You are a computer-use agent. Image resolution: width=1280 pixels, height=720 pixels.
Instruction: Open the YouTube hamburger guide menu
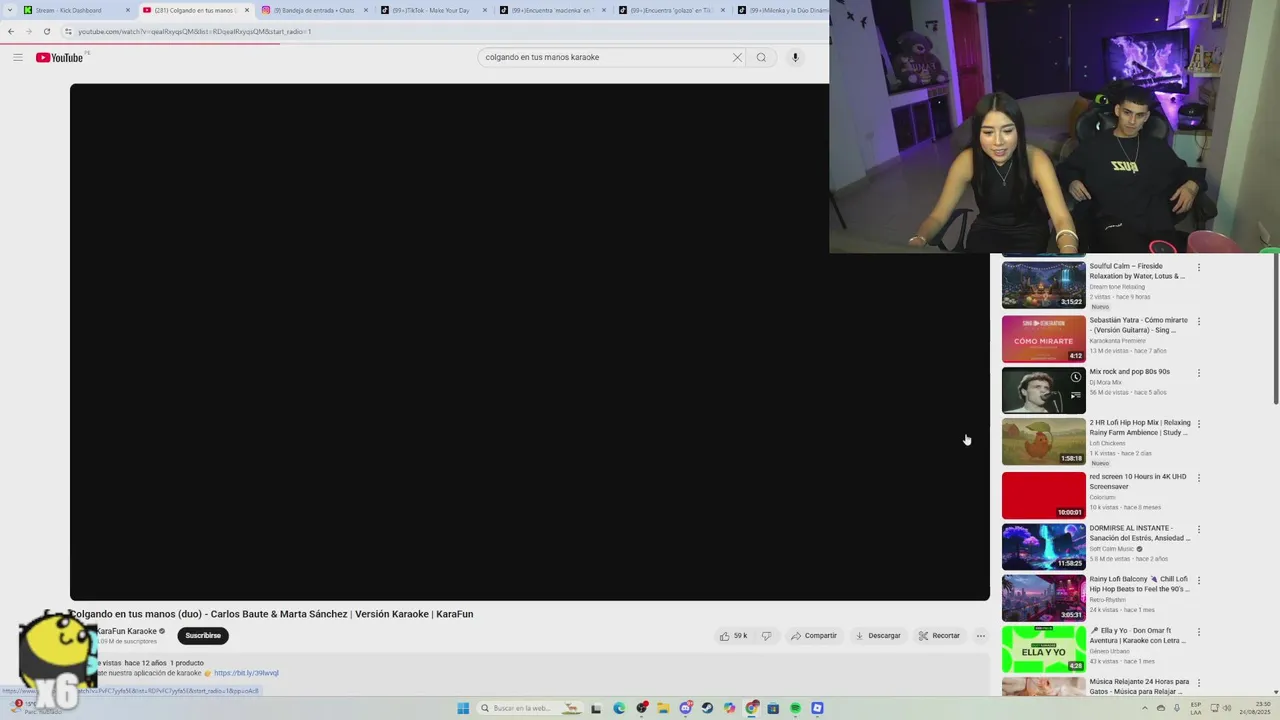pyautogui.click(x=17, y=57)
